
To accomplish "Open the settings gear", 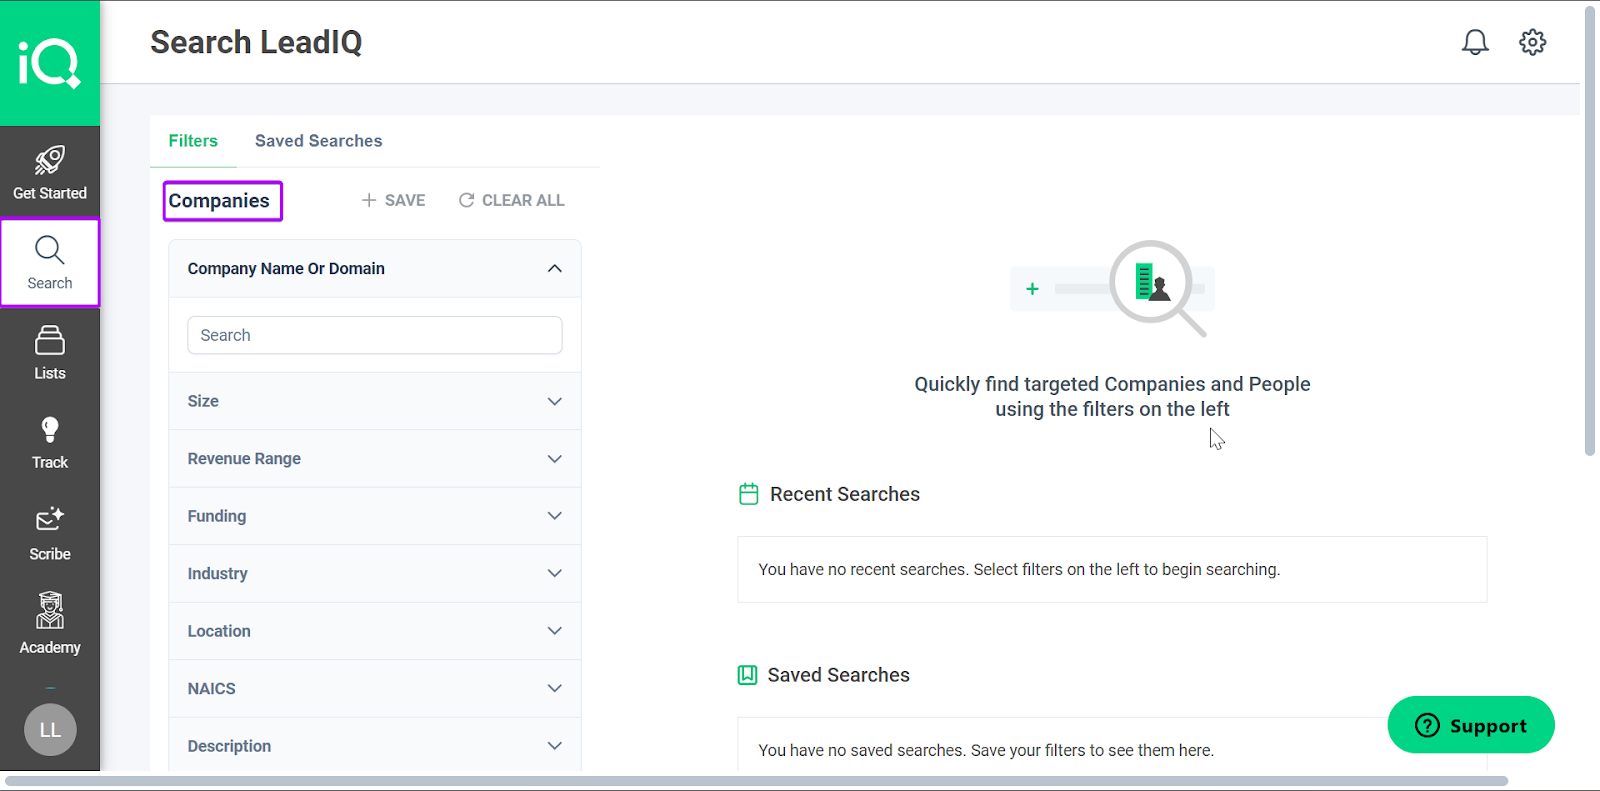I will (1532, 42).
